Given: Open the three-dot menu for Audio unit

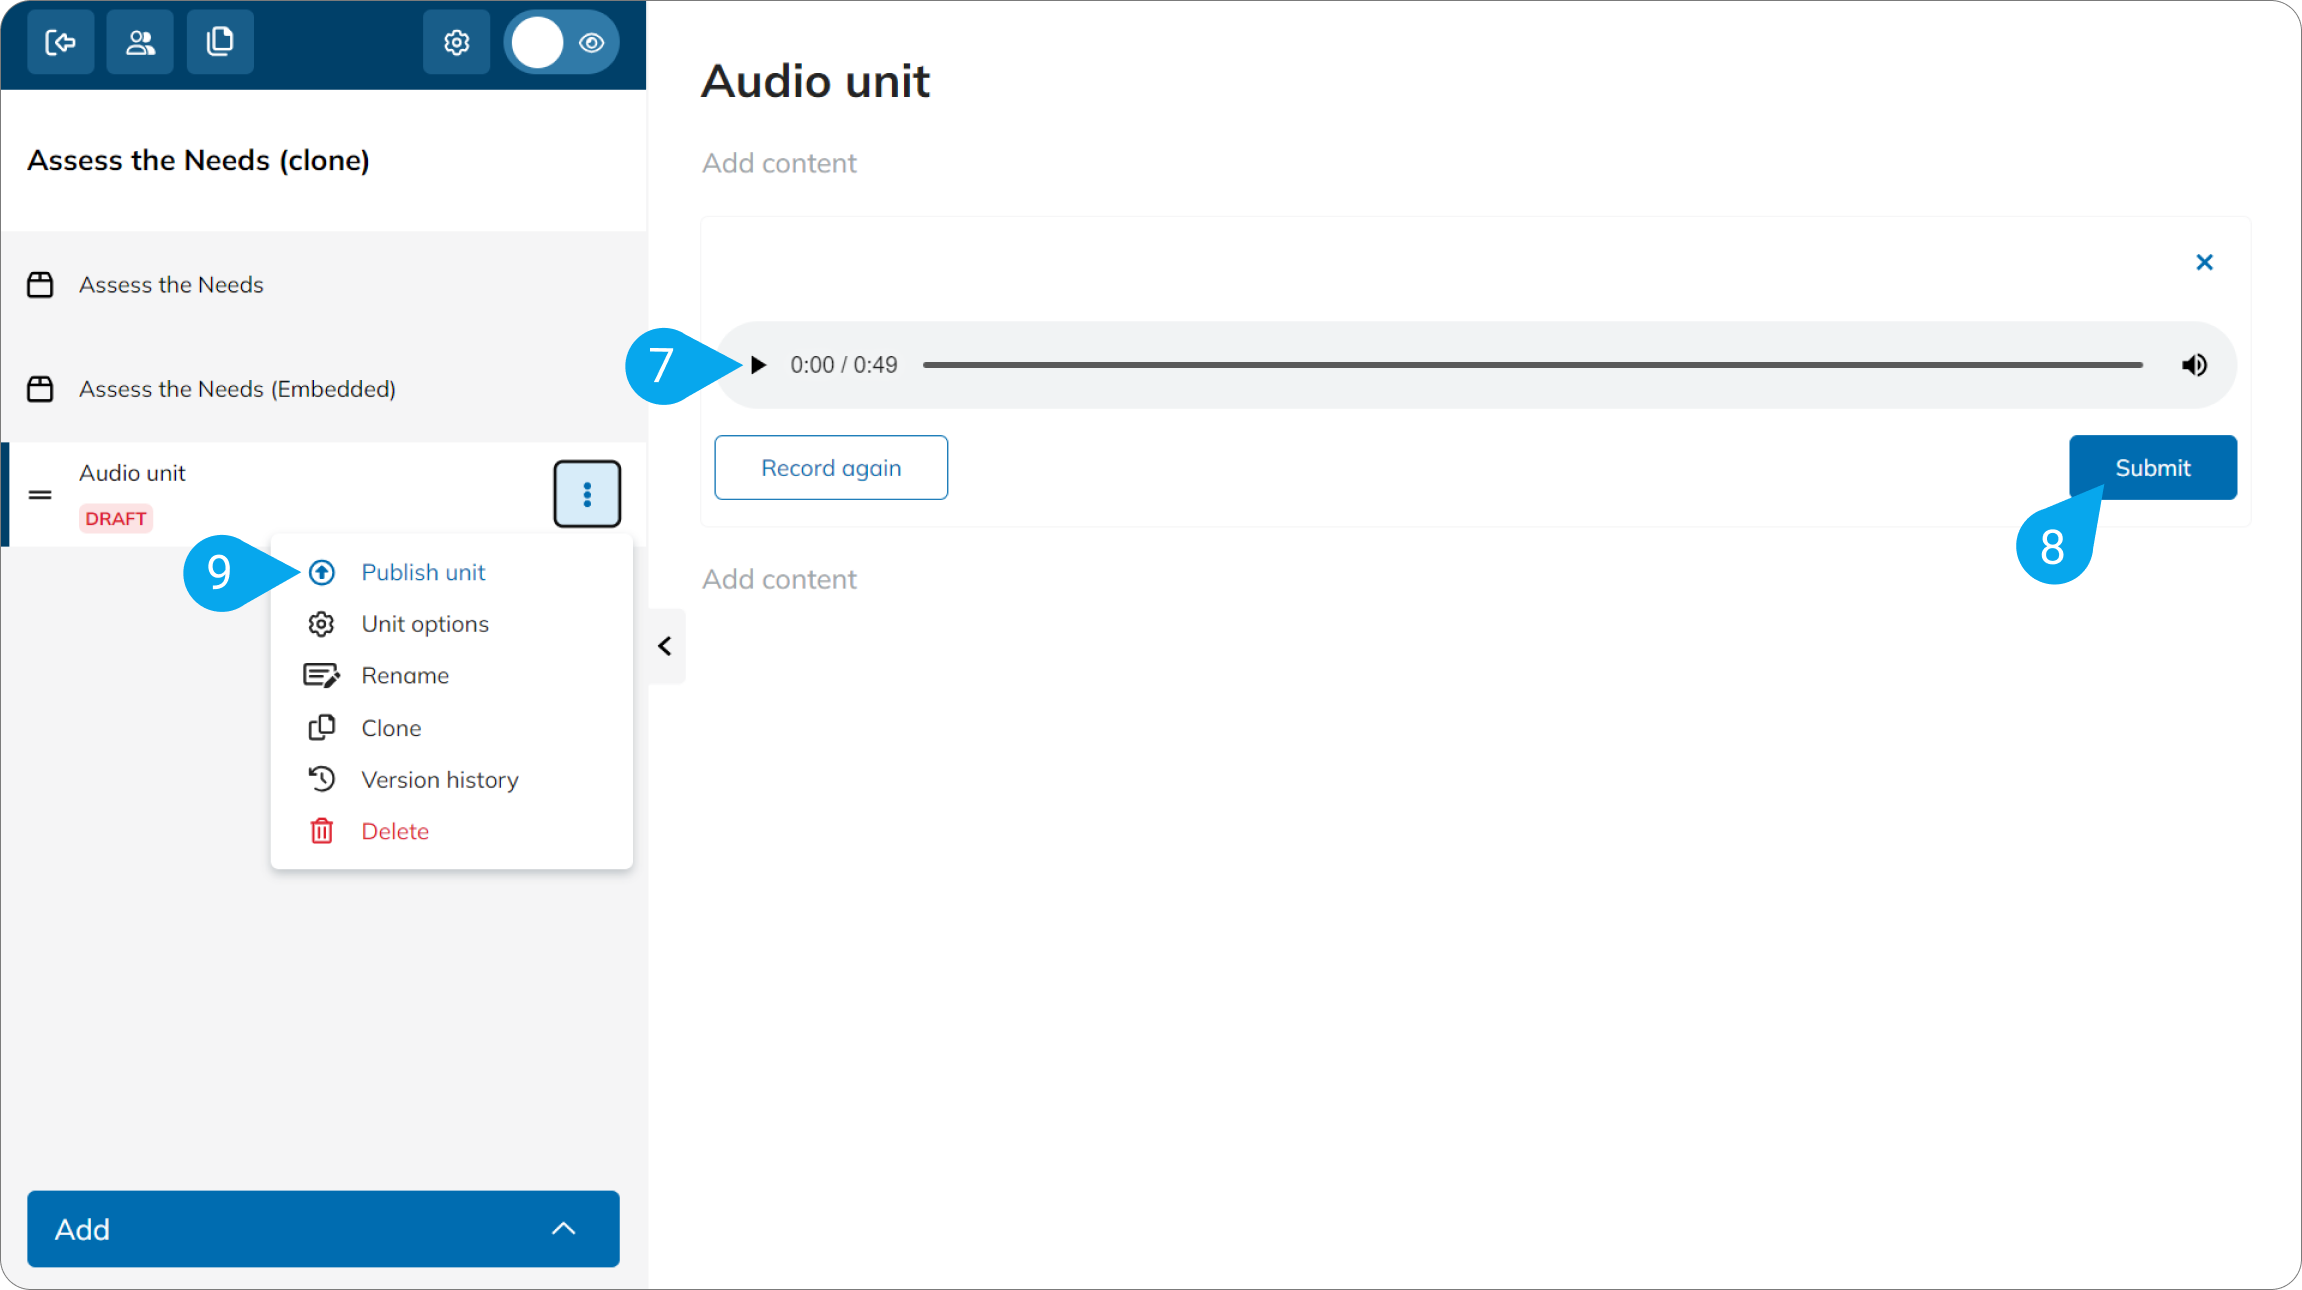Looking at the screenshot, I should click(x=587, y=494).
